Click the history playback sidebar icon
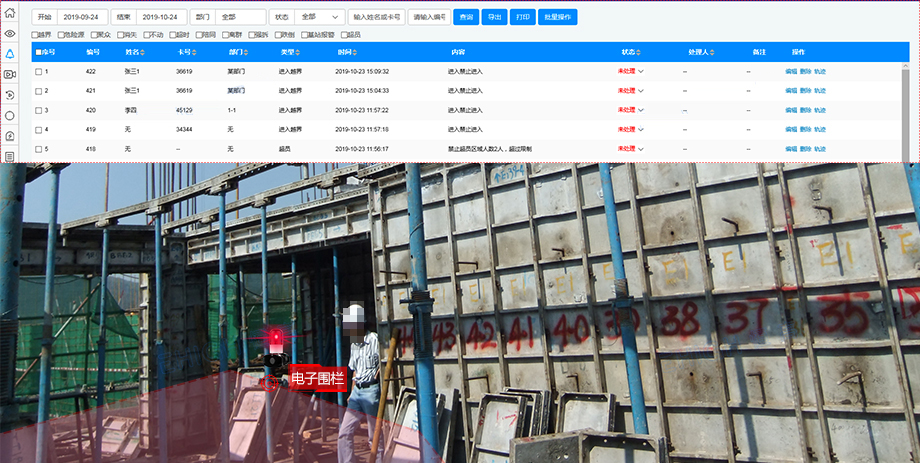920x463 pixels. 9,95
